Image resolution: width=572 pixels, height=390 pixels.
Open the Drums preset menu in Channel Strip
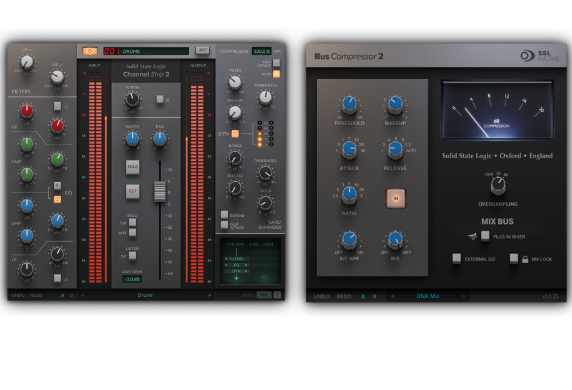[x=146, y=295]
